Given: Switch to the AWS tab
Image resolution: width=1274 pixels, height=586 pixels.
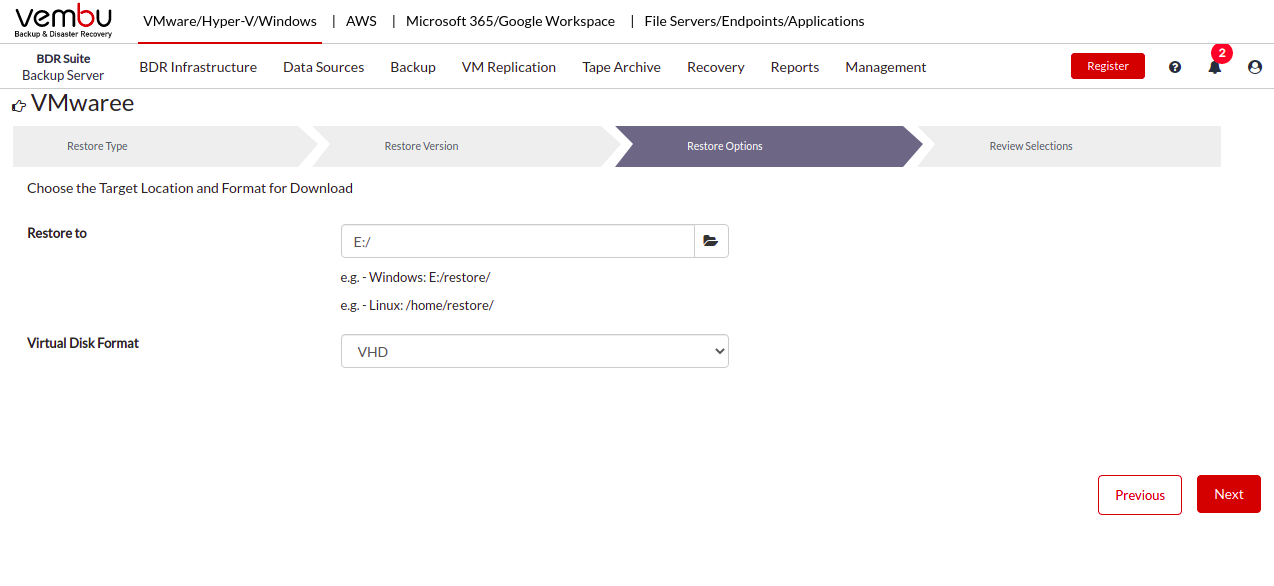Looking at the screenshot, I should click(361, 21).
